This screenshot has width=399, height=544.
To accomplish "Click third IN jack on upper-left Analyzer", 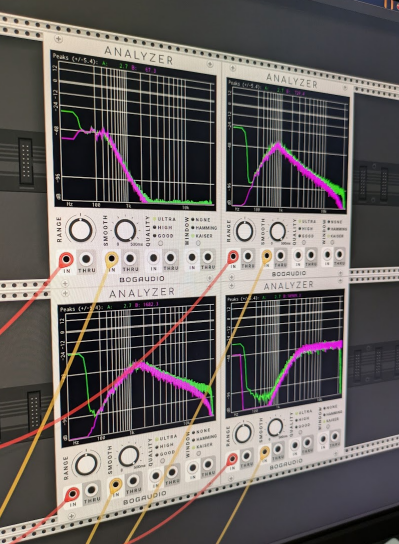I will (153, 258).
